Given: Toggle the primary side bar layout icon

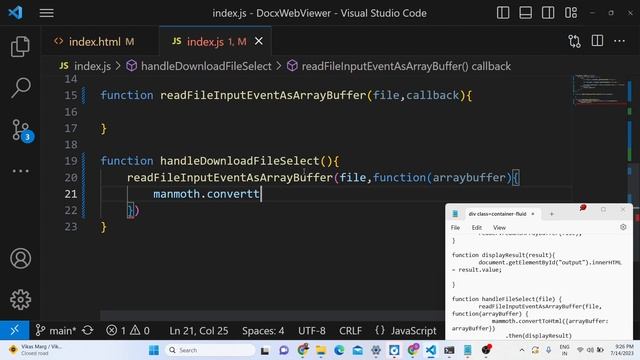Looking at the screenshot, I should [x=503, y=13].
